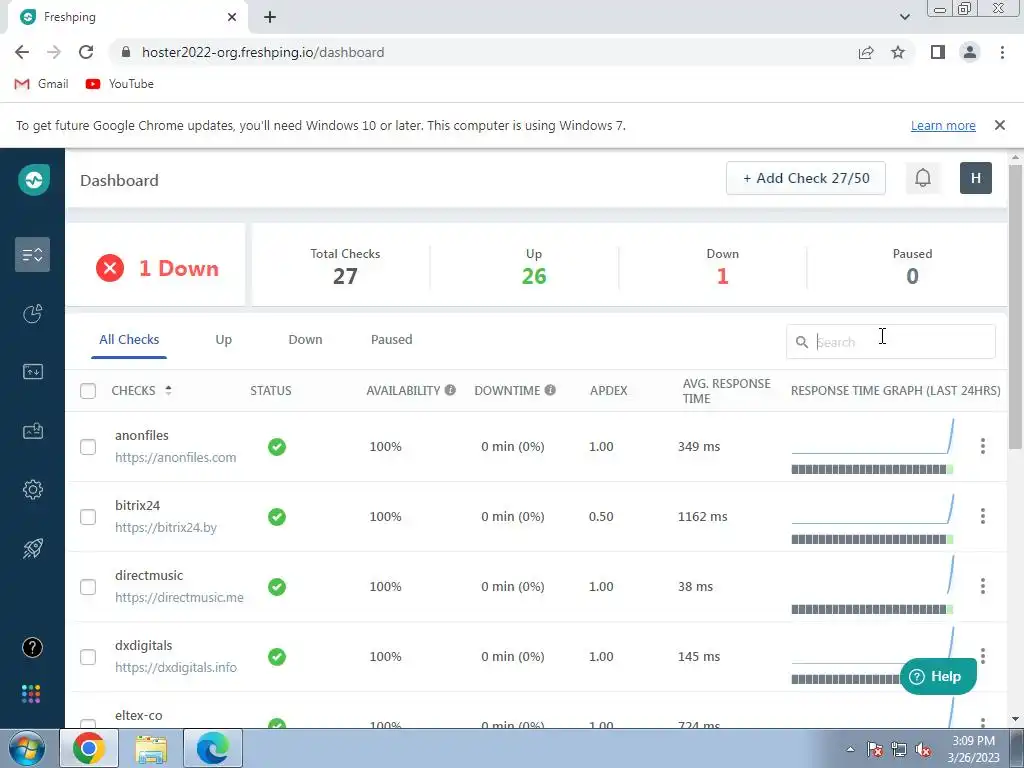Open the reports pie chart sidebar icon
The image size is (1024, 768).
point(33,314)
